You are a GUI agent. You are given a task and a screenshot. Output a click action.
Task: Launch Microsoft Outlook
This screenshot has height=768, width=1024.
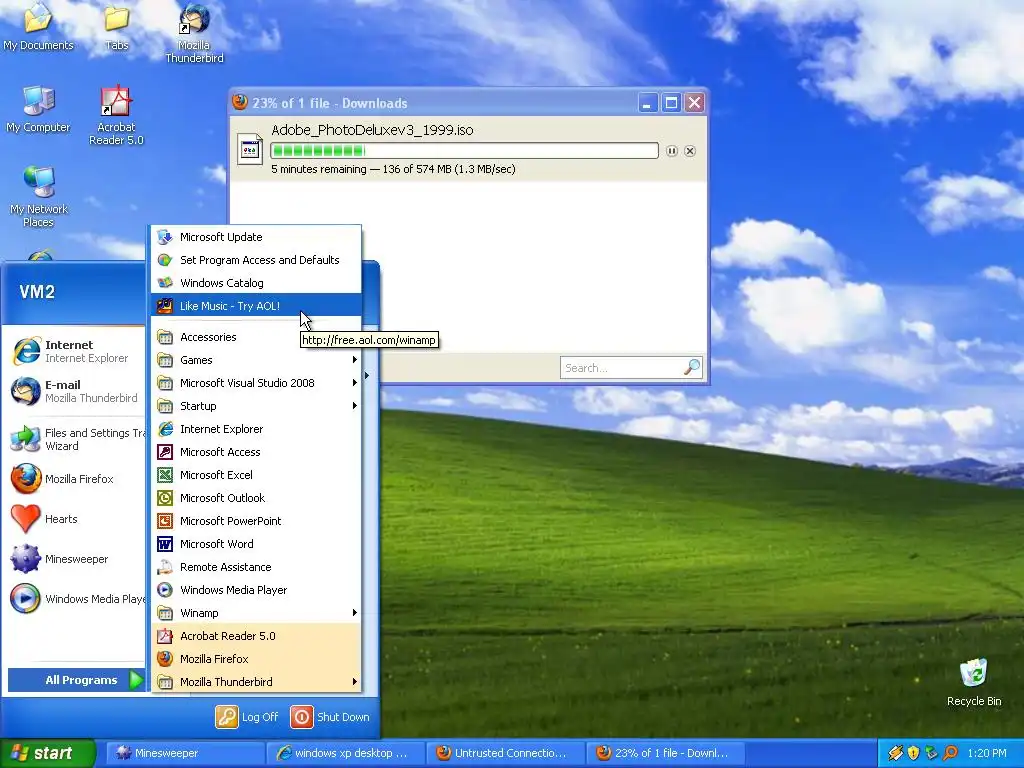[256, 498]
